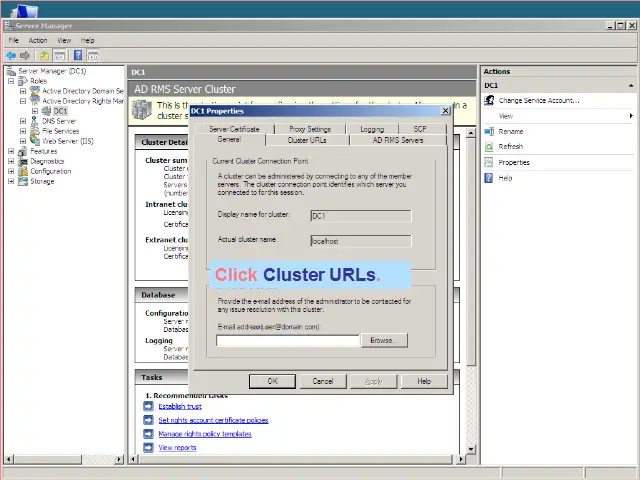Expand the DNS Server node
The height and width of the screenshot is (480, 640).
tap(23, 121)
